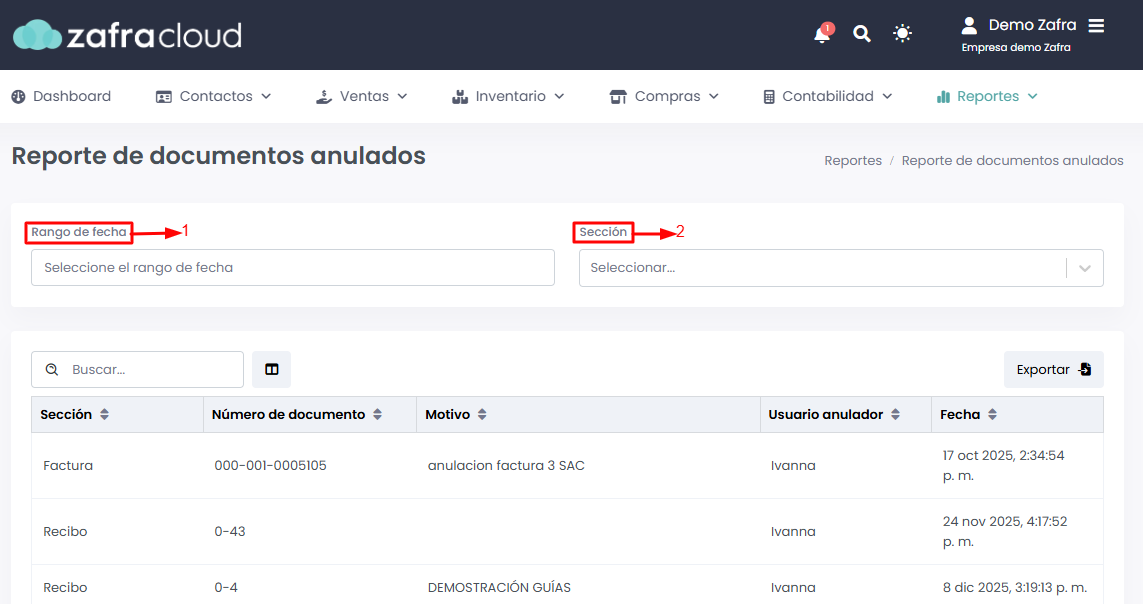Click the Dashboard palette icon
Image resolution: width=1143 pixels, height=604 pixels.
point(18,97)
